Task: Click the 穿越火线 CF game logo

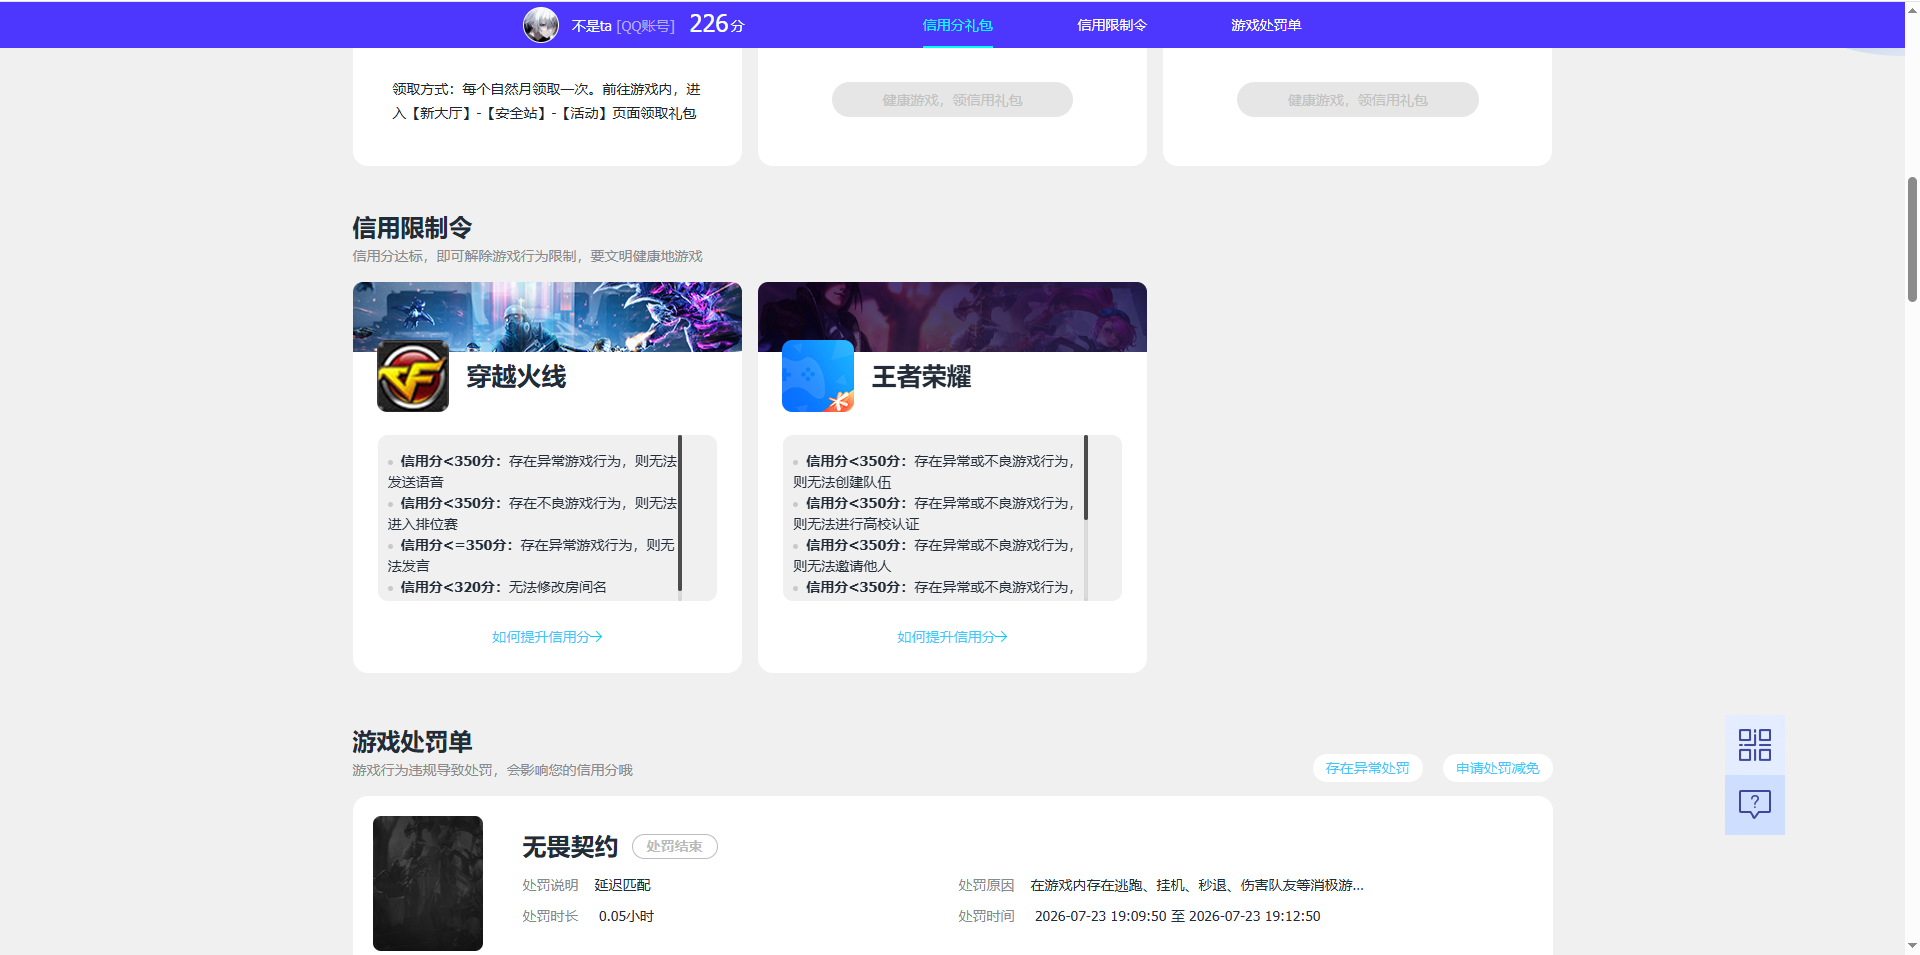Action: [x=413, y=376]
